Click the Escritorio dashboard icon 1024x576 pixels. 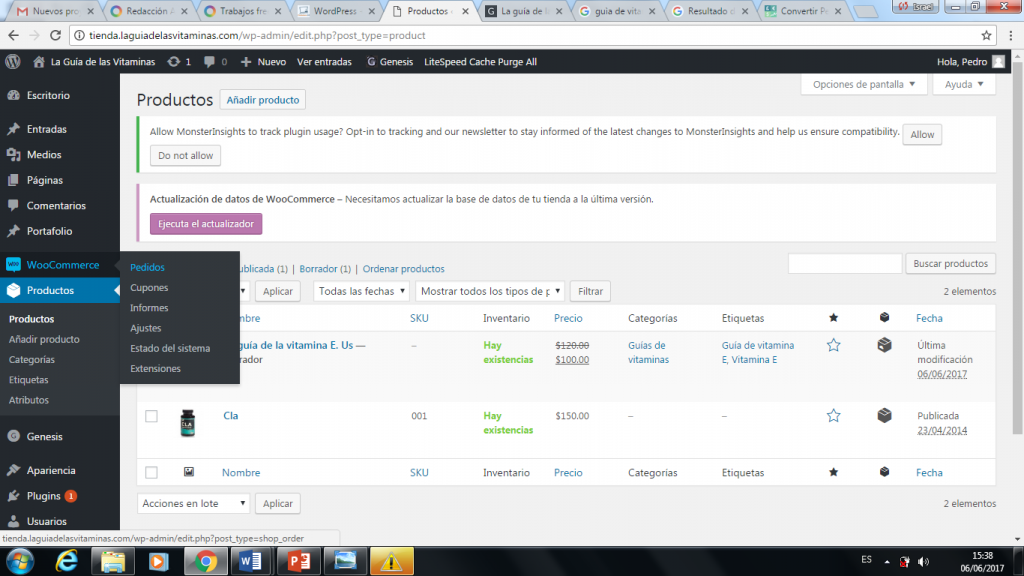pyautogui.click(x=14, y=95)
